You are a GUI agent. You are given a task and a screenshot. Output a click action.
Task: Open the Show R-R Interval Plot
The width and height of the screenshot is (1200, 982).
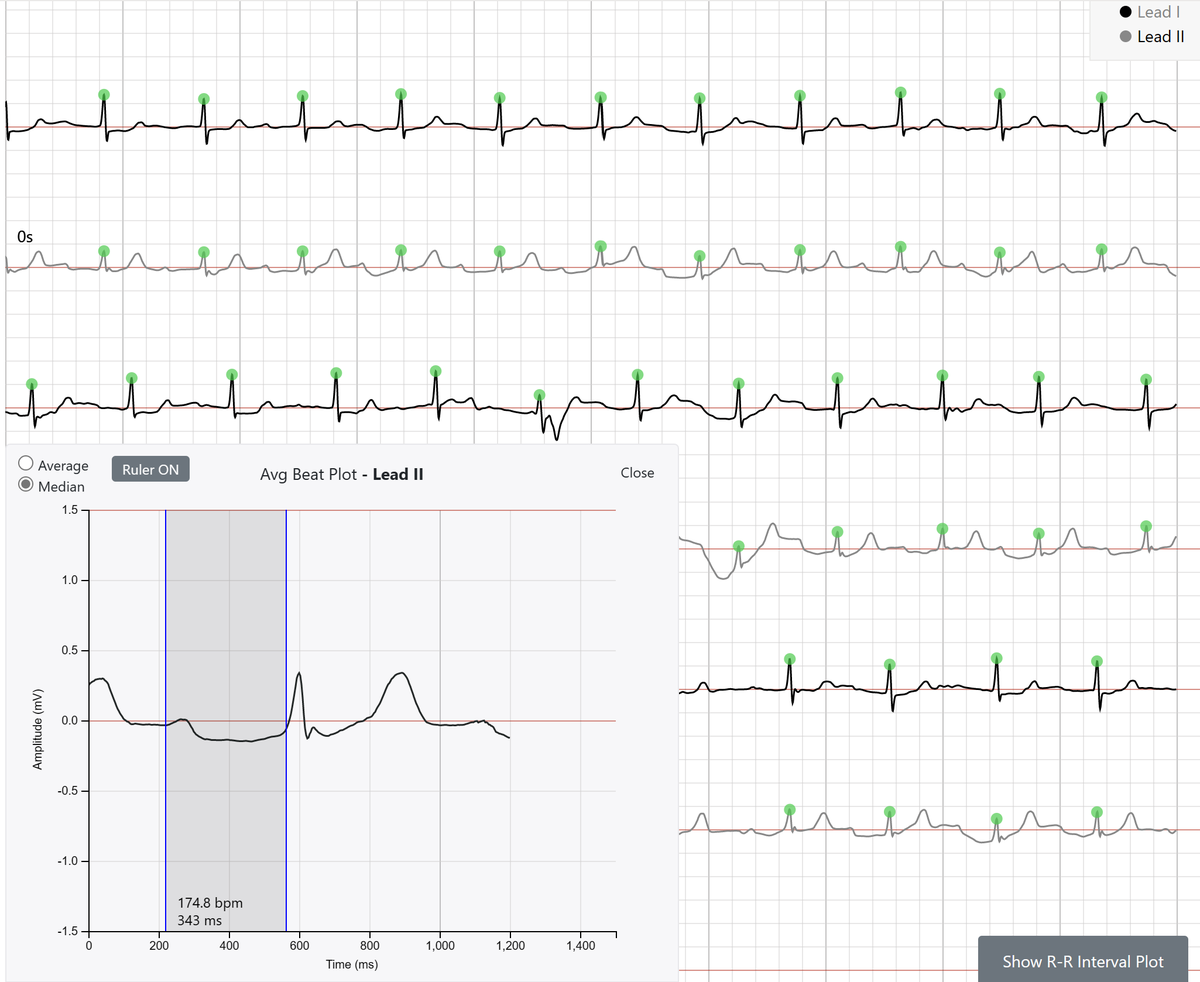point(1083,961)
